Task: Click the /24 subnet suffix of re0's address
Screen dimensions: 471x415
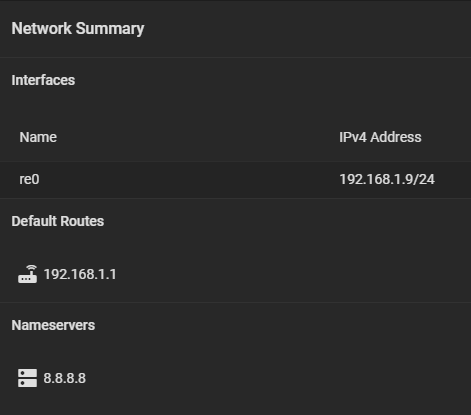Action: 423,179
